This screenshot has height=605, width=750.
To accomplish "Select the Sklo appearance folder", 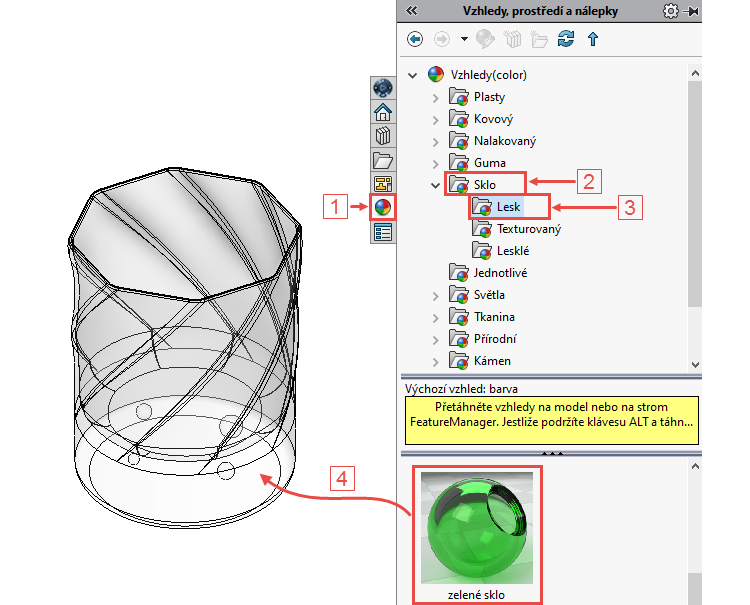I will (485, 185).
